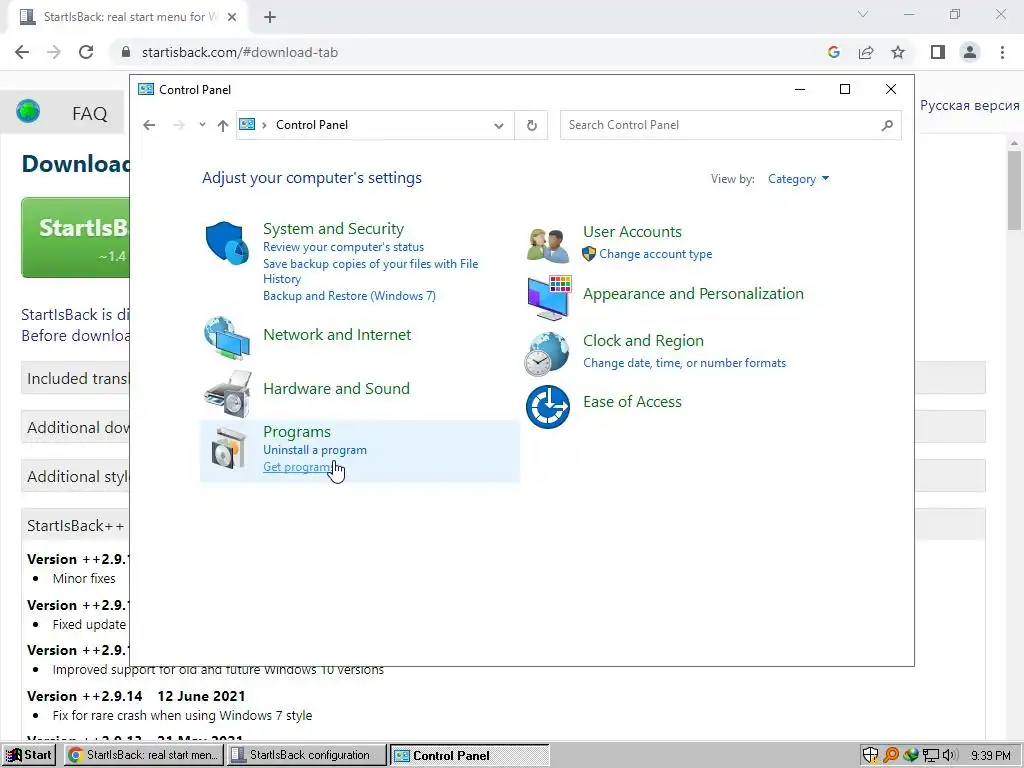Open Hardware and Sound category

click(x=336, y=389)
